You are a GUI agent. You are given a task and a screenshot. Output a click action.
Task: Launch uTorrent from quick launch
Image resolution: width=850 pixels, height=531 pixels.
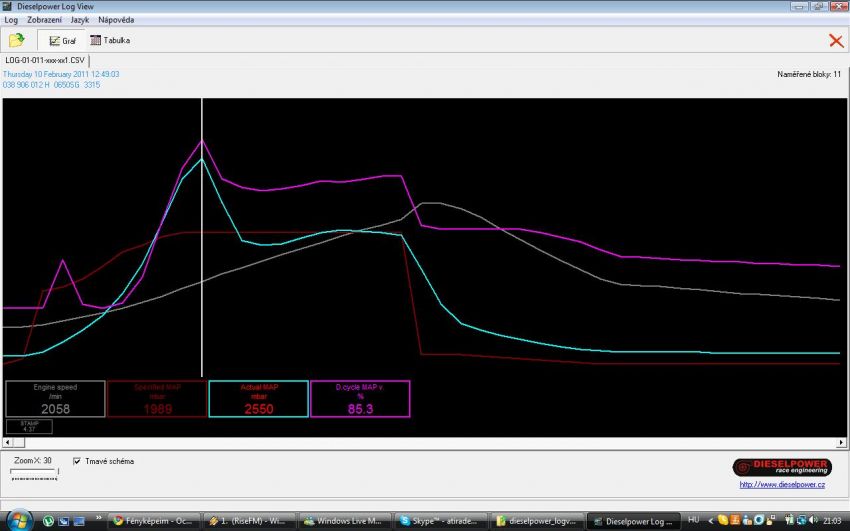pyautogui.click(x=48, y=521)
